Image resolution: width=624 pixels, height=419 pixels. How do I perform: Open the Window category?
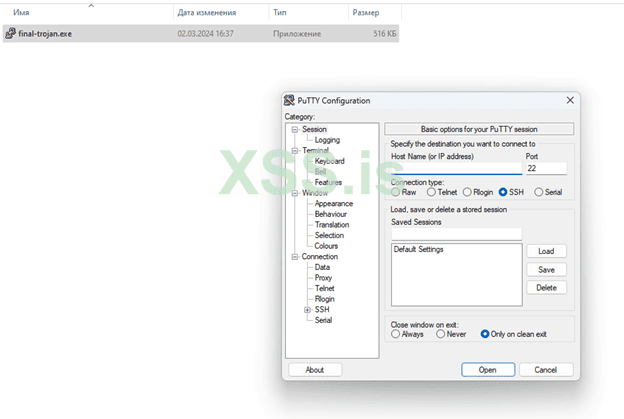point(315,193)
